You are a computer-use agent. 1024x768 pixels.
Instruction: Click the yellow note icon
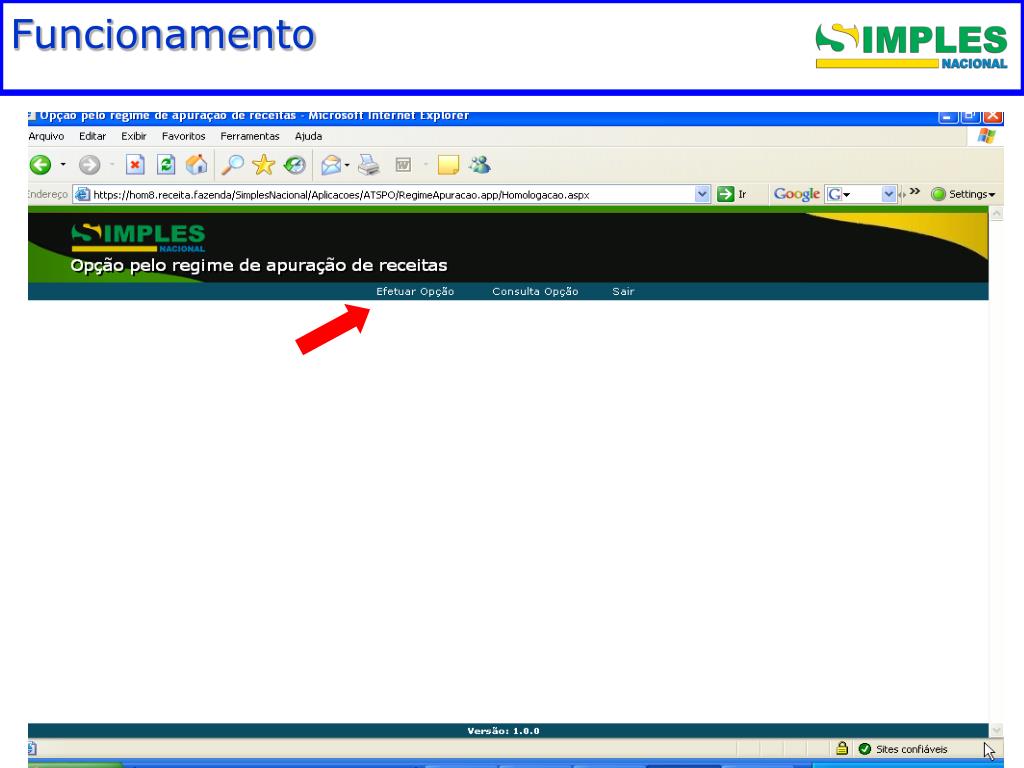click(448, 165)
